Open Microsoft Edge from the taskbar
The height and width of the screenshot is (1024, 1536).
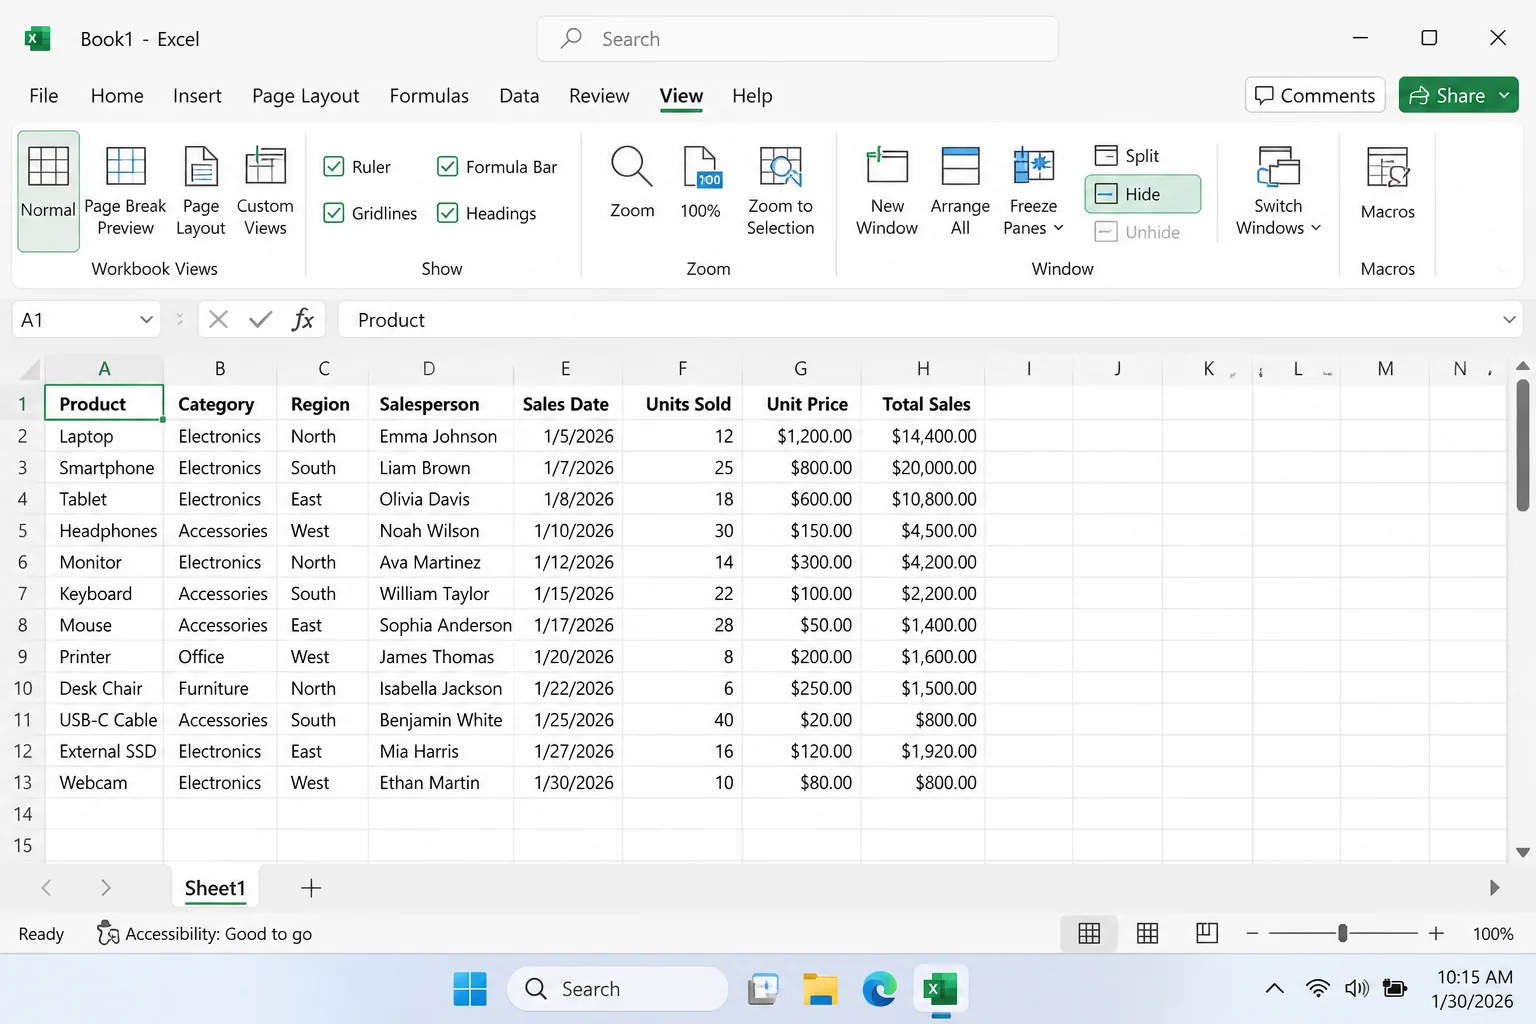(x=880, y=989)
